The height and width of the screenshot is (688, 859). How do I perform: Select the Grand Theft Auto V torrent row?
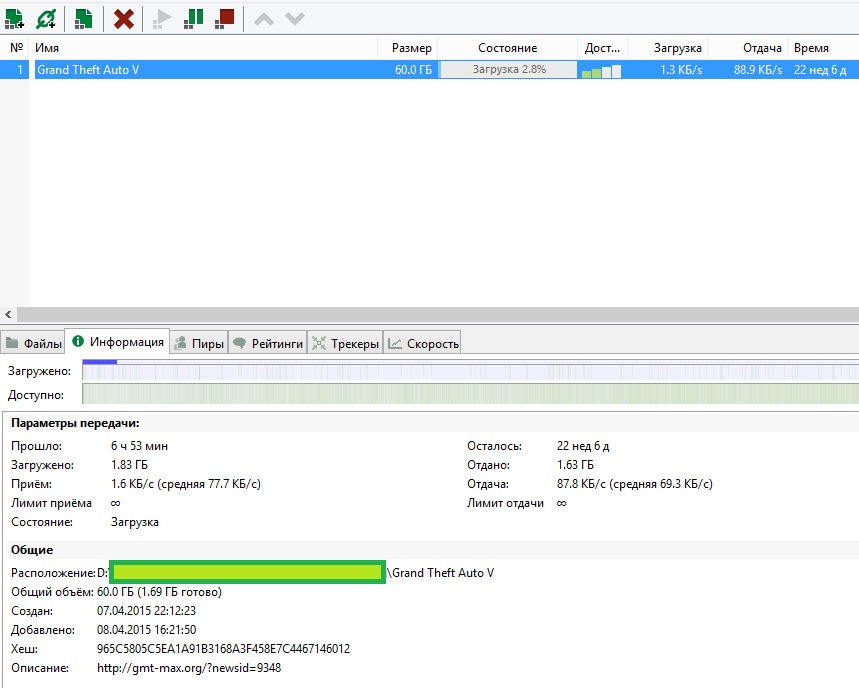430,70
